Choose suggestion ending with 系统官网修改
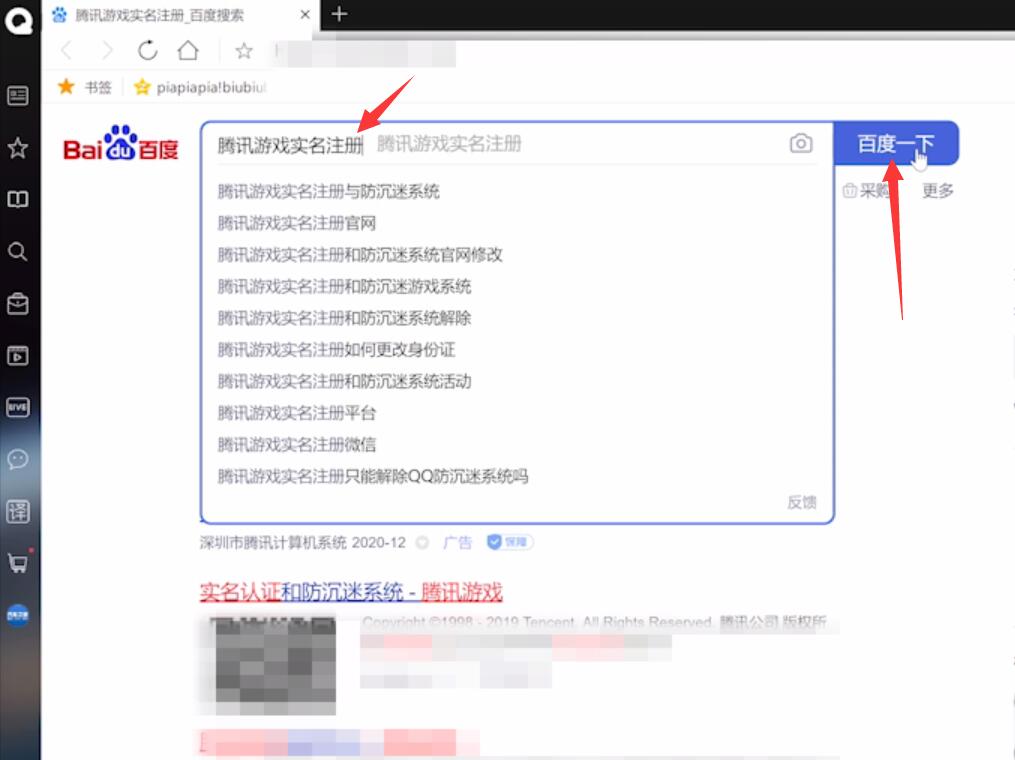This screenshot has width=1015, height=760. tap(360, 255)
